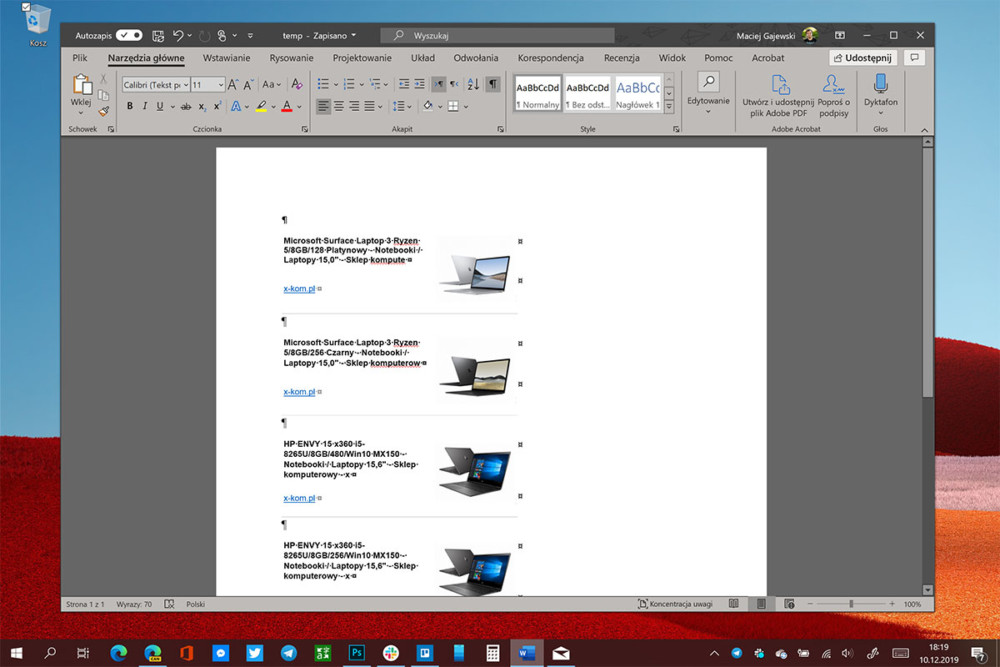
Task: Save the document with the save icon
Action: (x=158, y=36)
